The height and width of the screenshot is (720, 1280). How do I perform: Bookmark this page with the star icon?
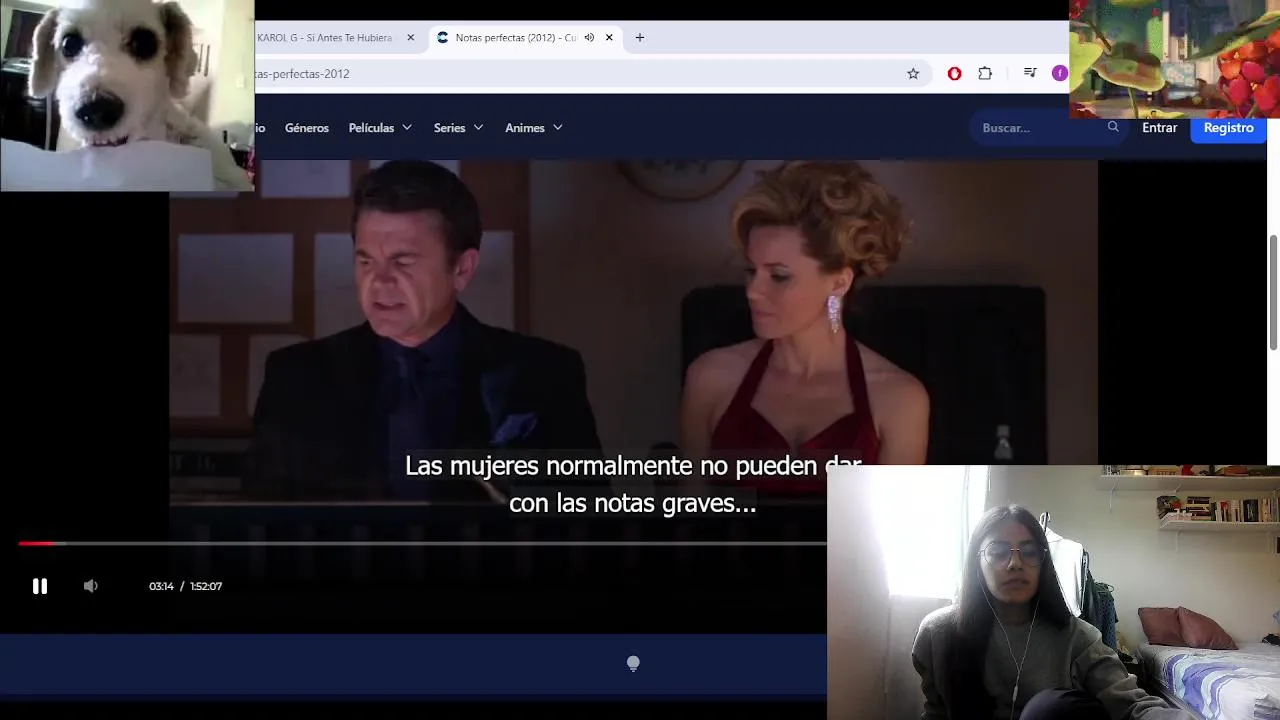coord(913,74)
